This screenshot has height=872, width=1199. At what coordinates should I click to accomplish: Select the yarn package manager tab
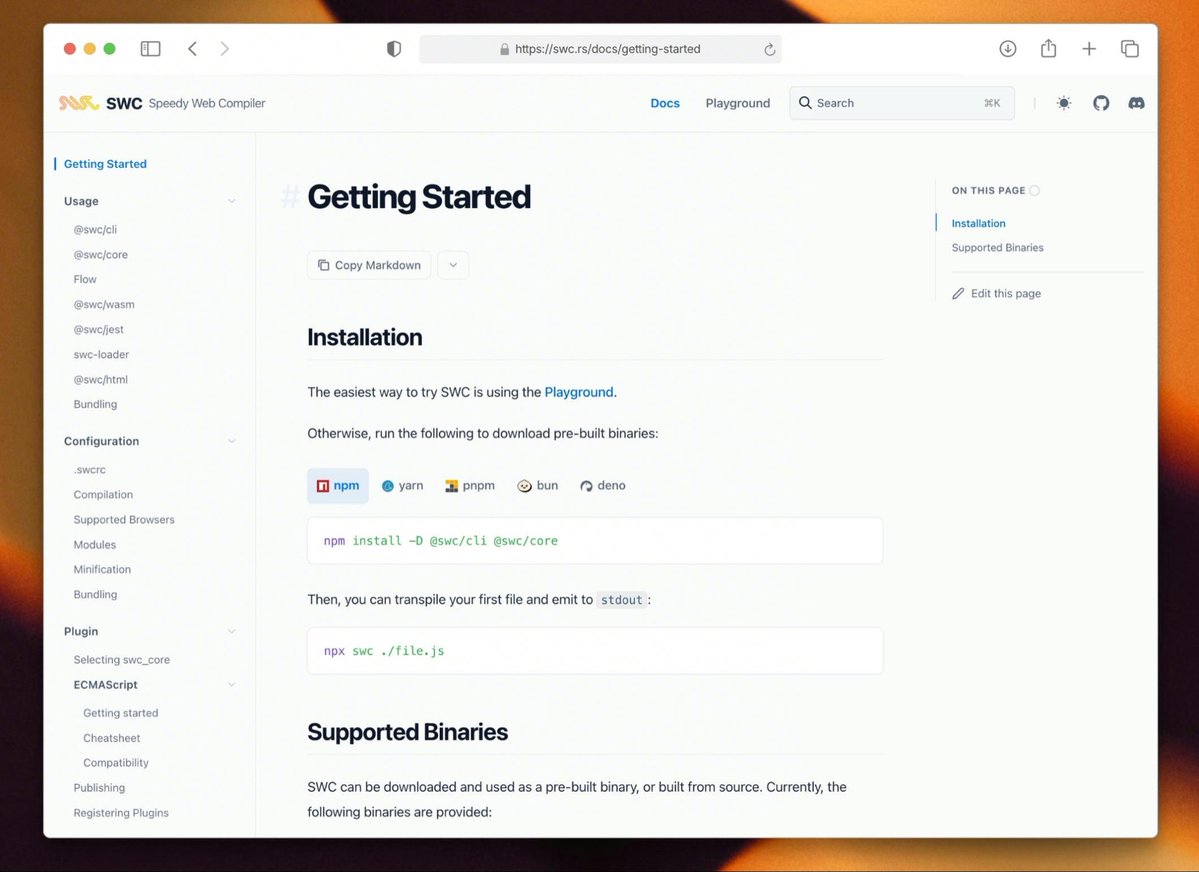click(402, 486)
